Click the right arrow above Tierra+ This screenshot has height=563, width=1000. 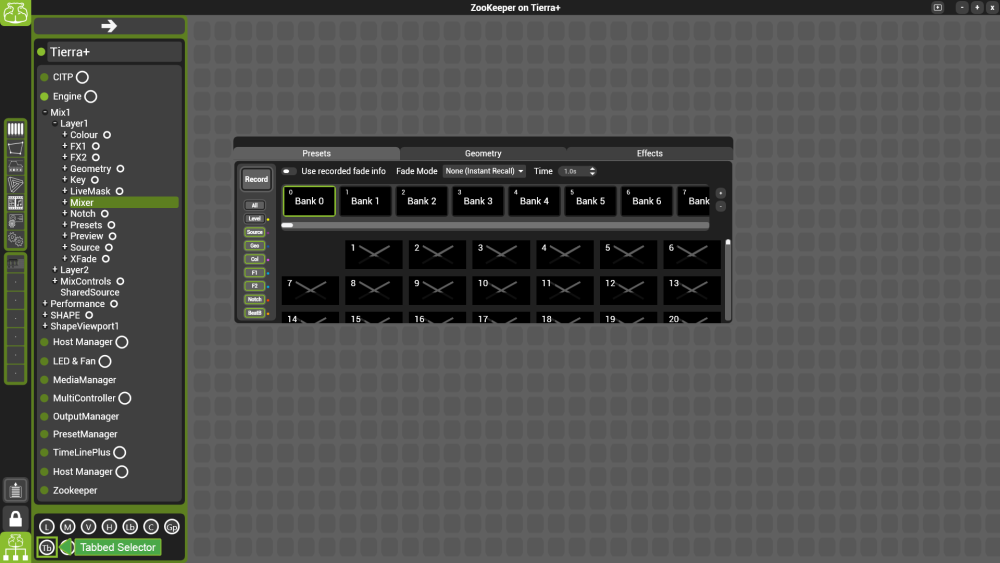[109, 26]
